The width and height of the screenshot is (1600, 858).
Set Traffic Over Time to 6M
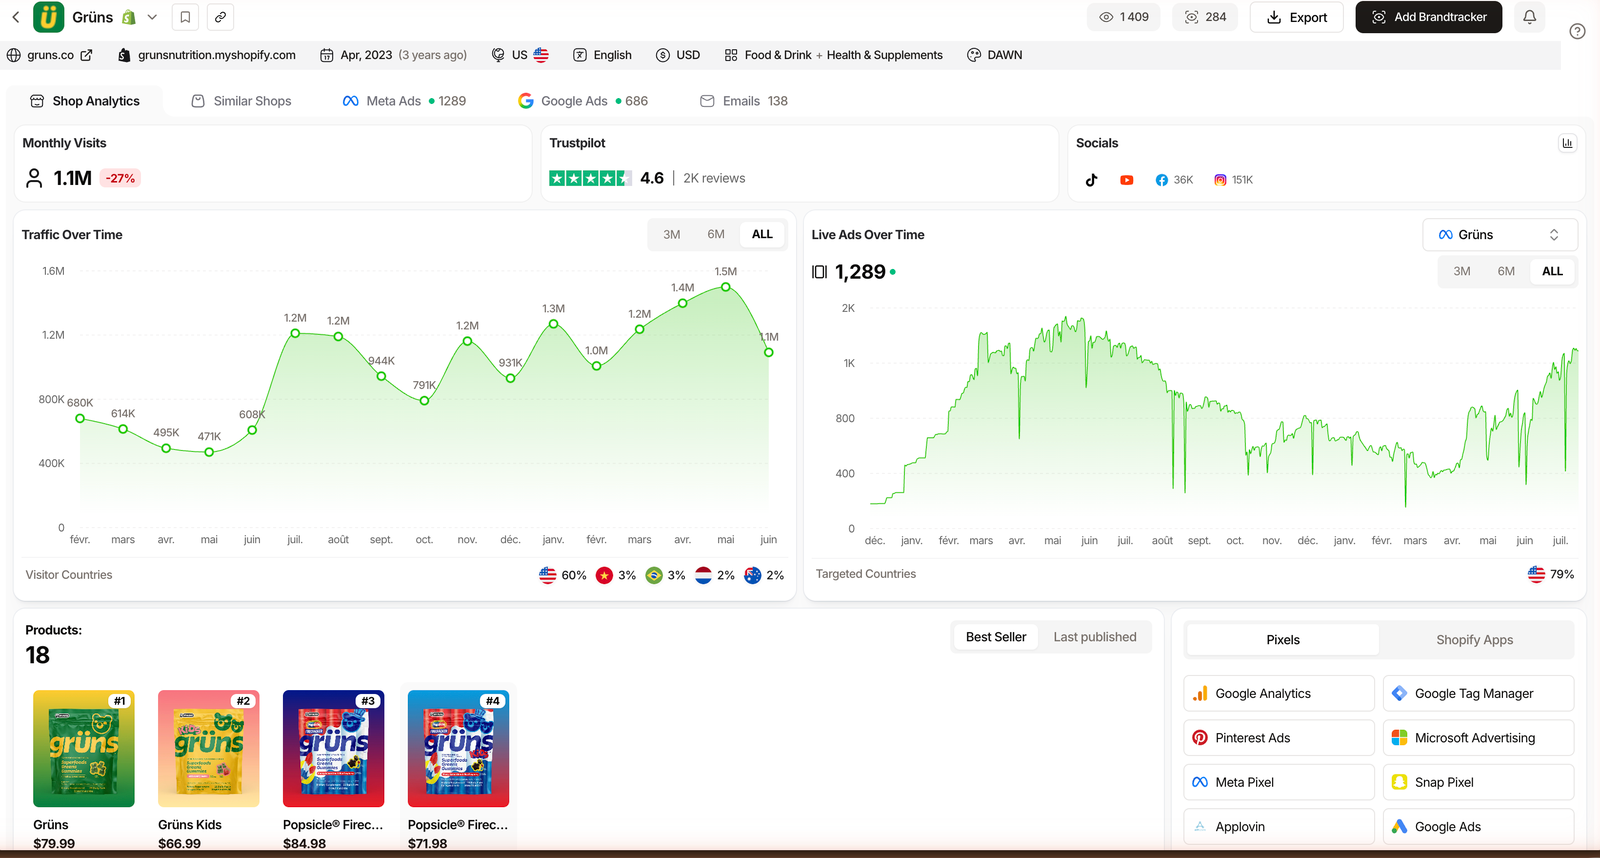pyautogui.click(x=716, y=234)
